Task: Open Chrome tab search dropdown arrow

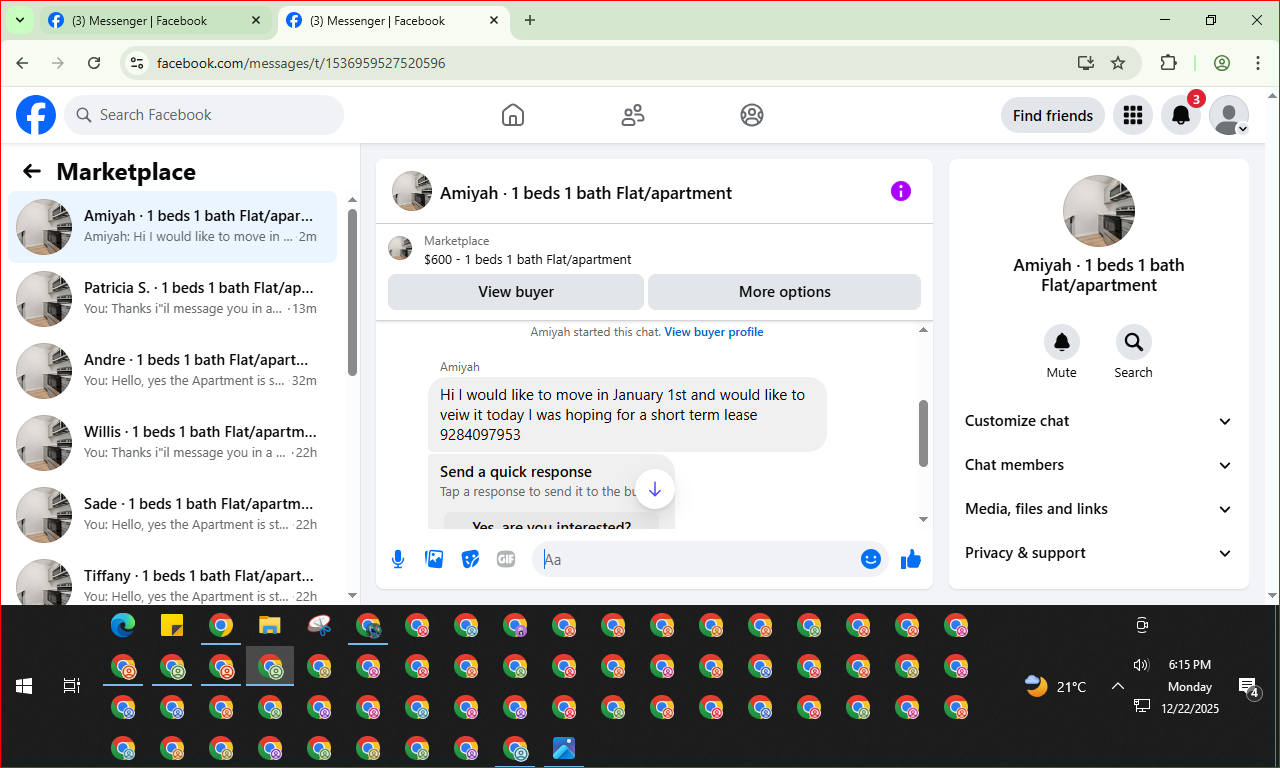Action: click(19, 20)
